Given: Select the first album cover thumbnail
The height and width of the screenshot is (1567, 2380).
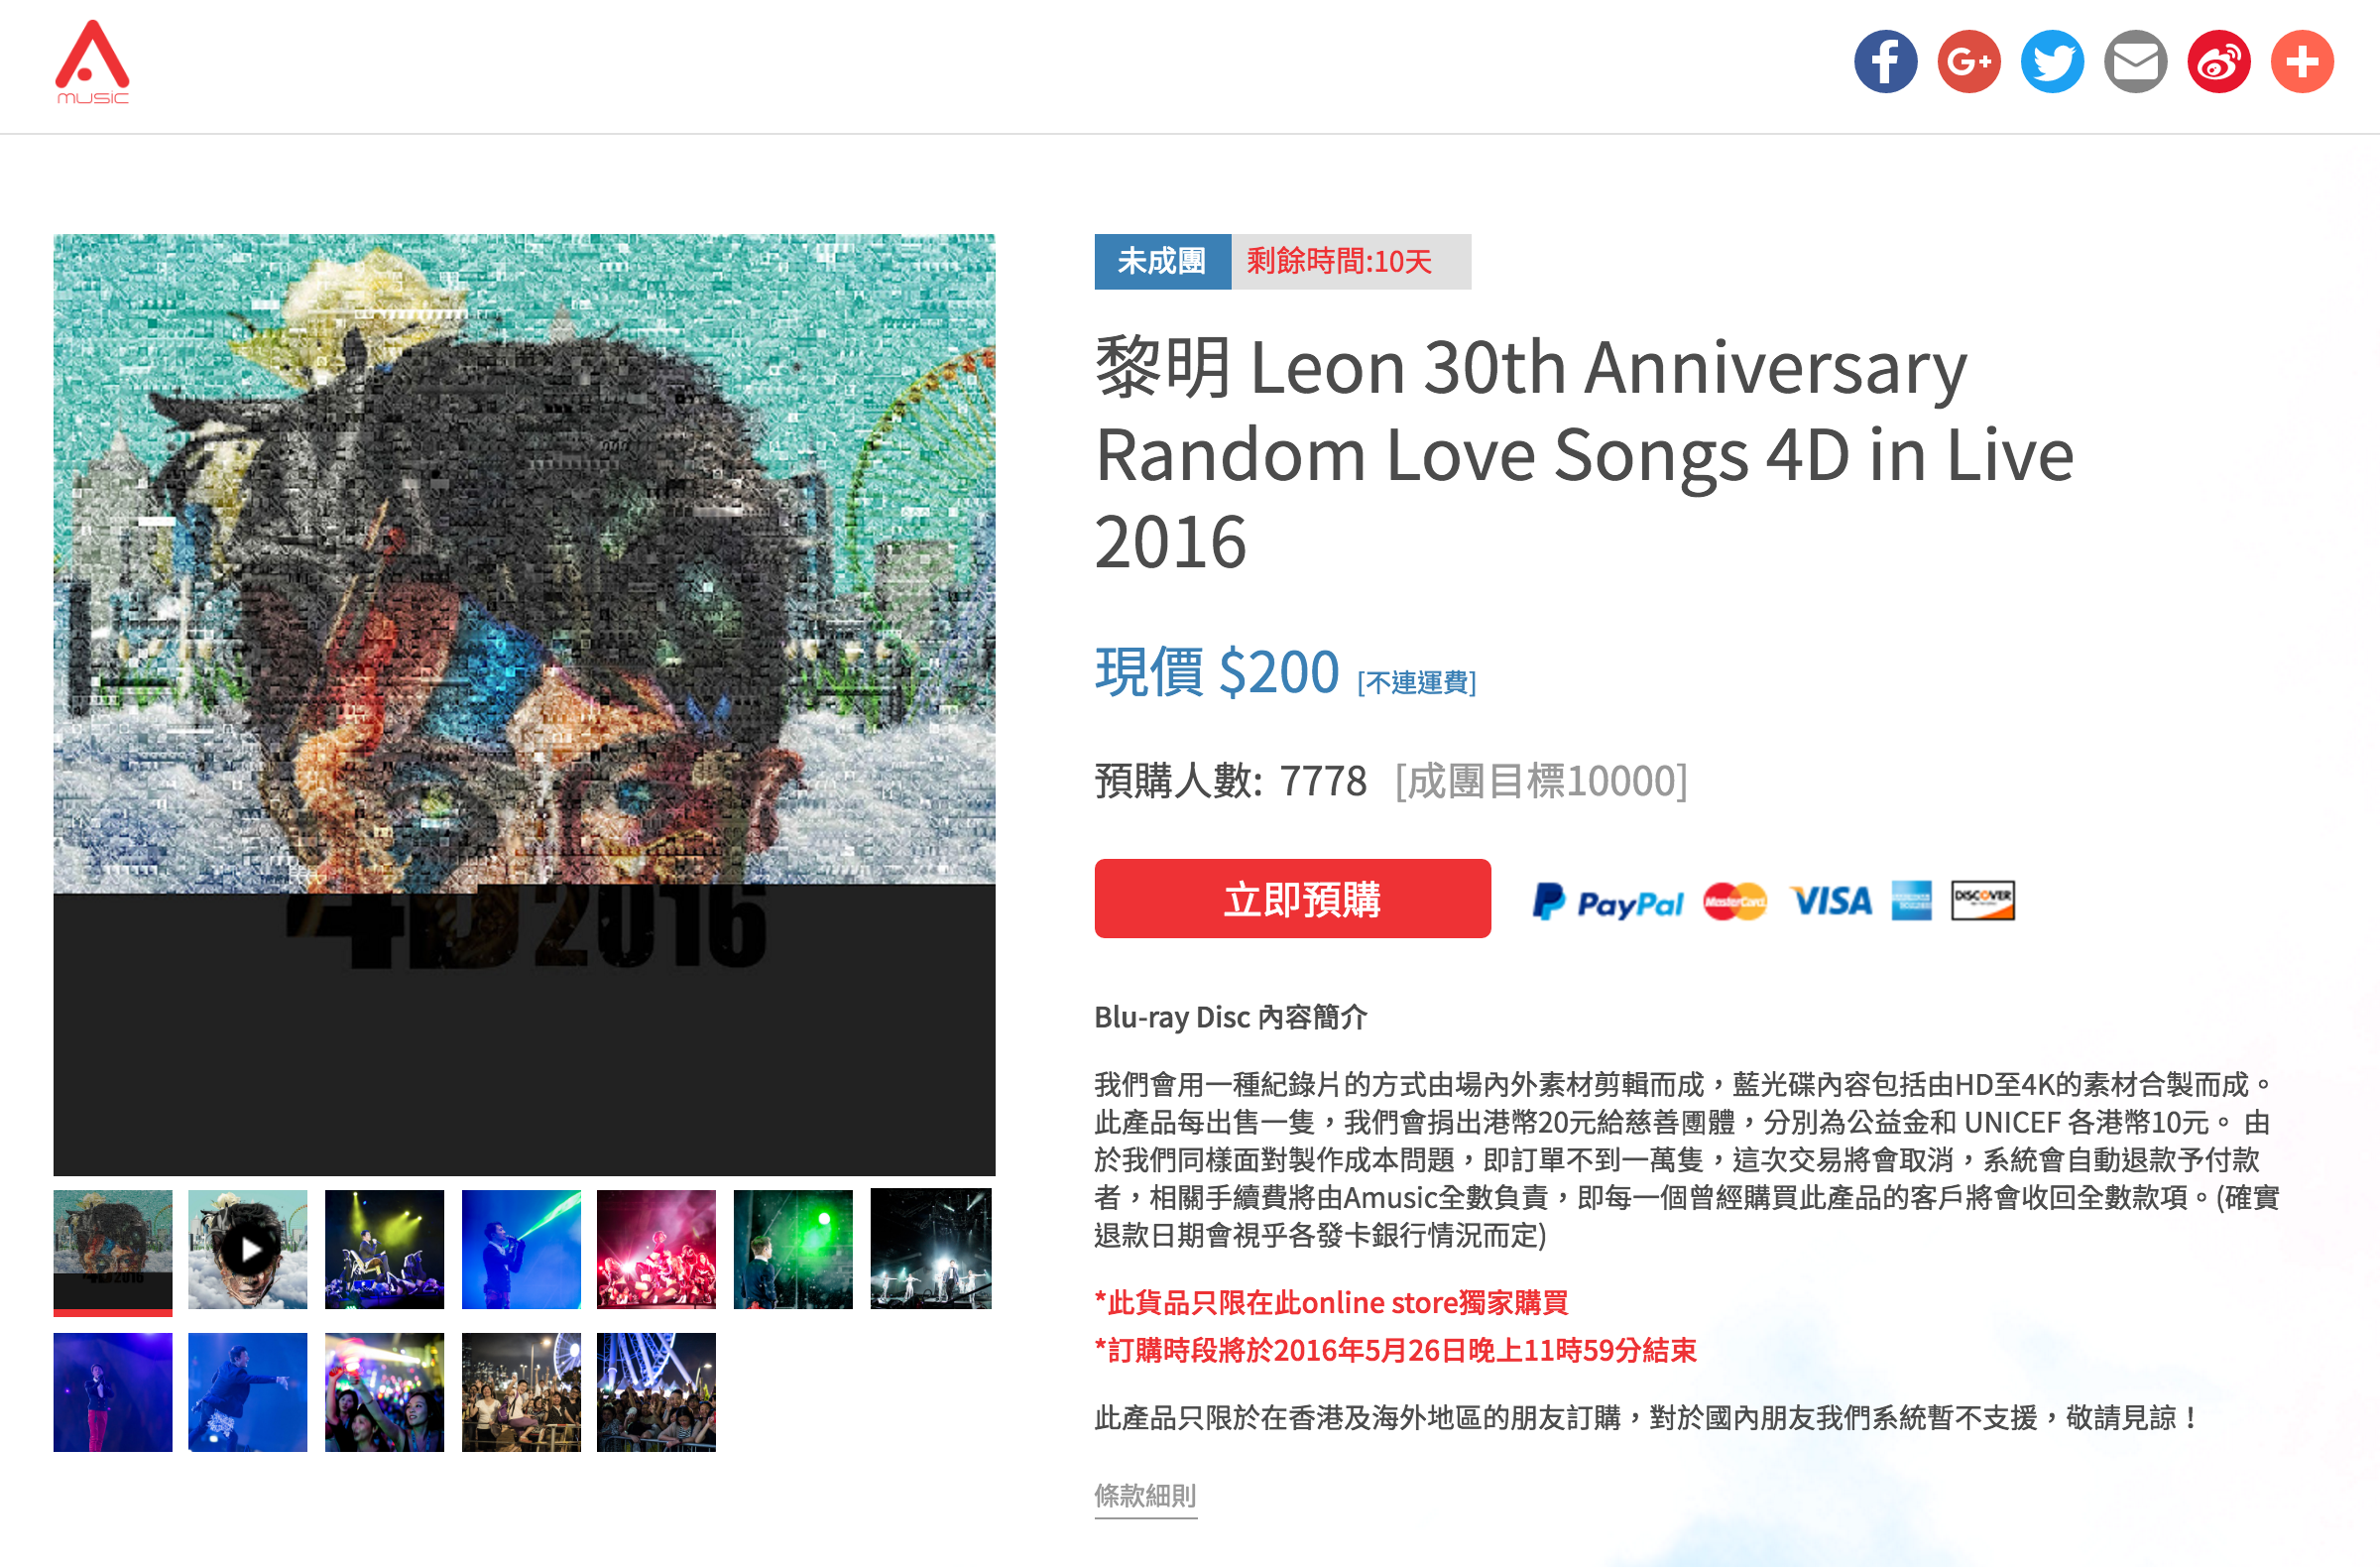Looking at the screenshot, I should [x=113, y=1251].
